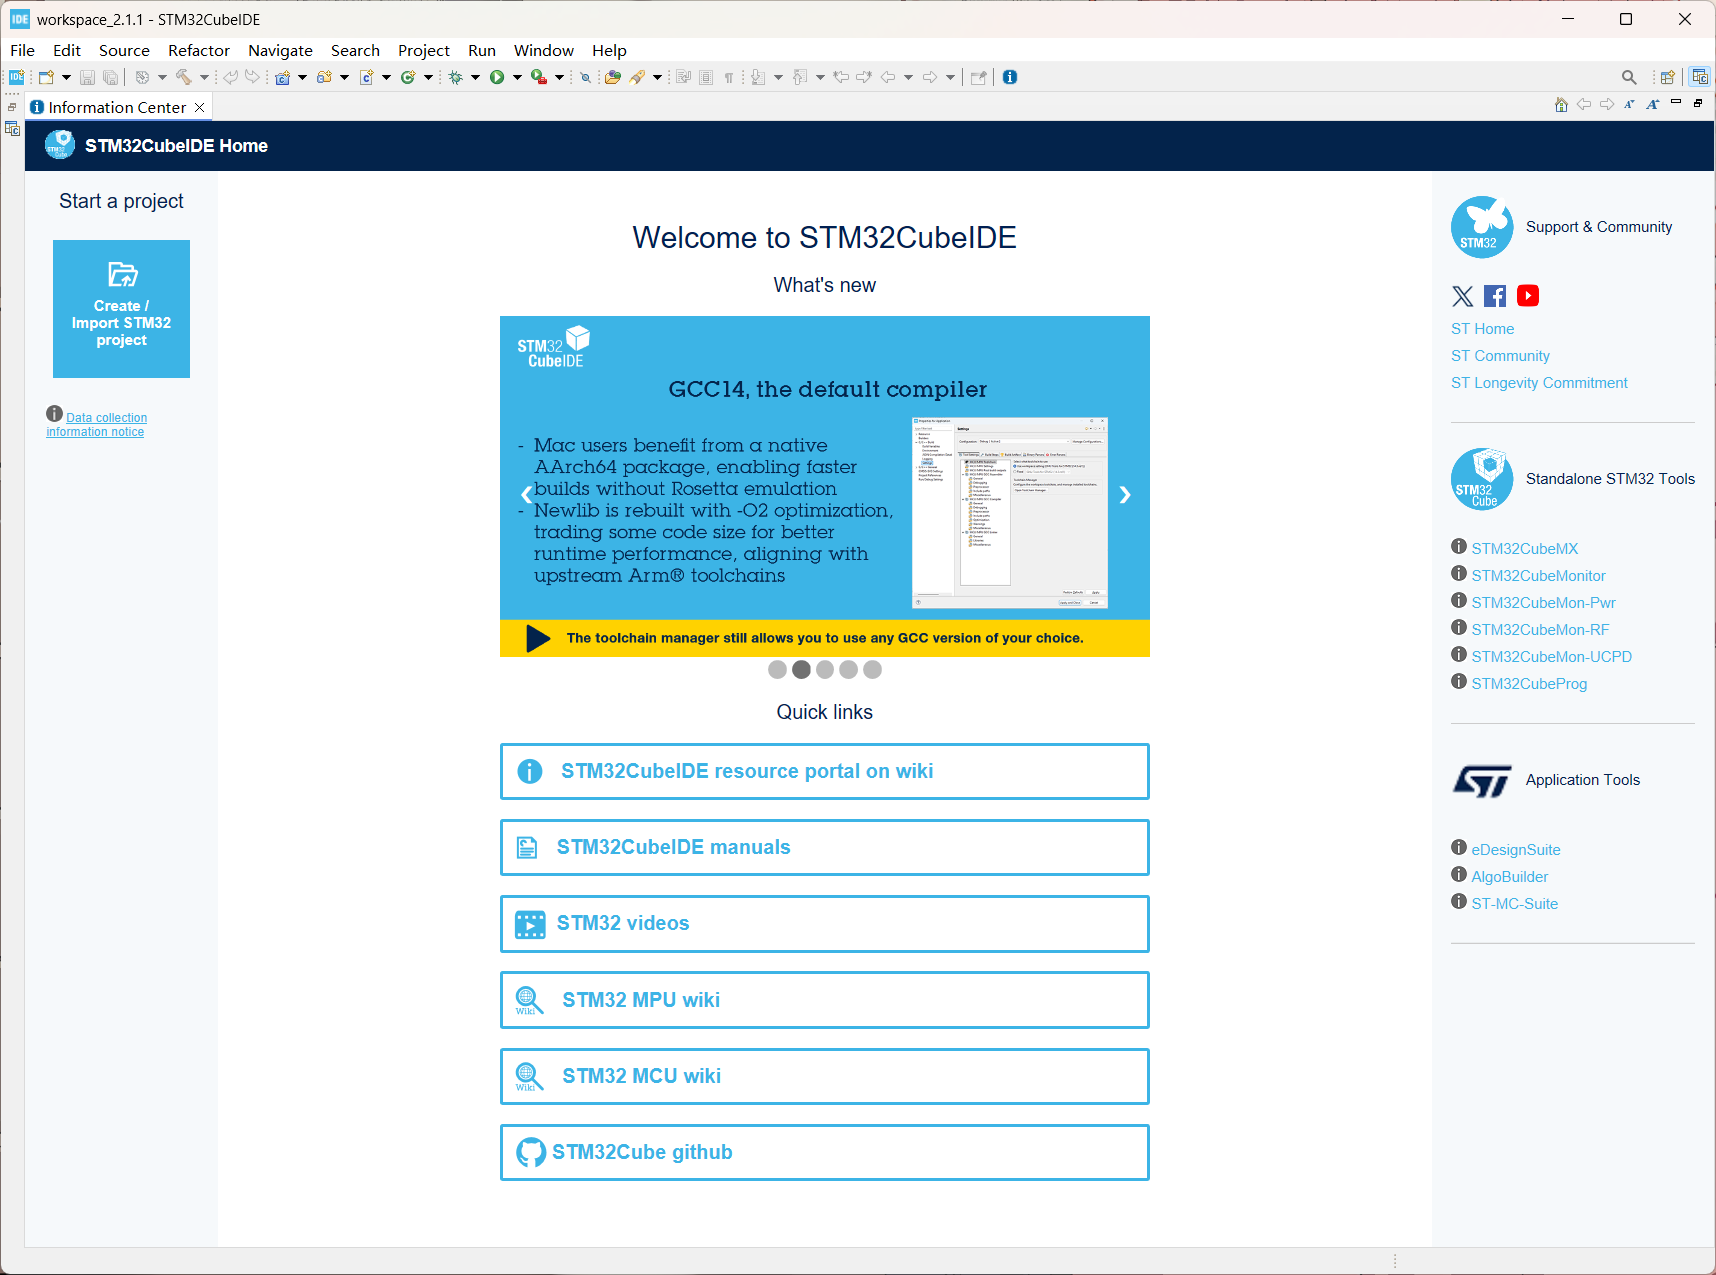Open Data collection information notice link

97,424
